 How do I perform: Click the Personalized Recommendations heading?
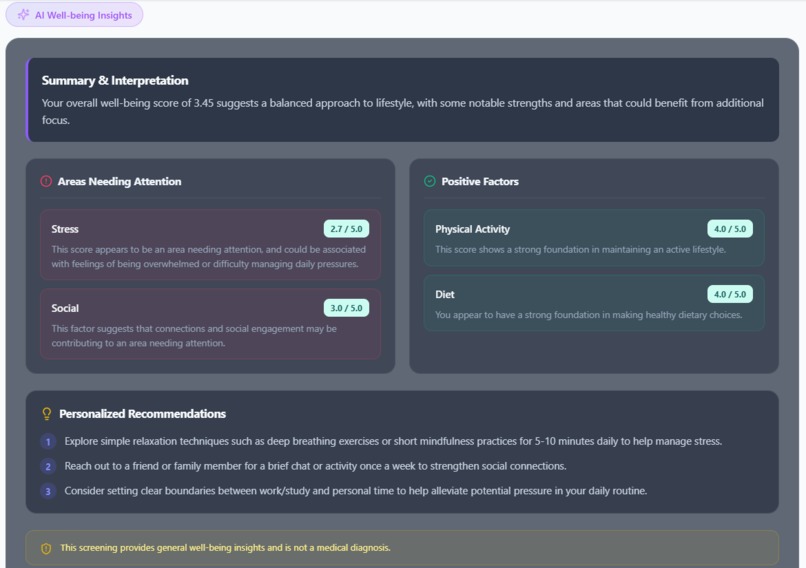point(142,414)
